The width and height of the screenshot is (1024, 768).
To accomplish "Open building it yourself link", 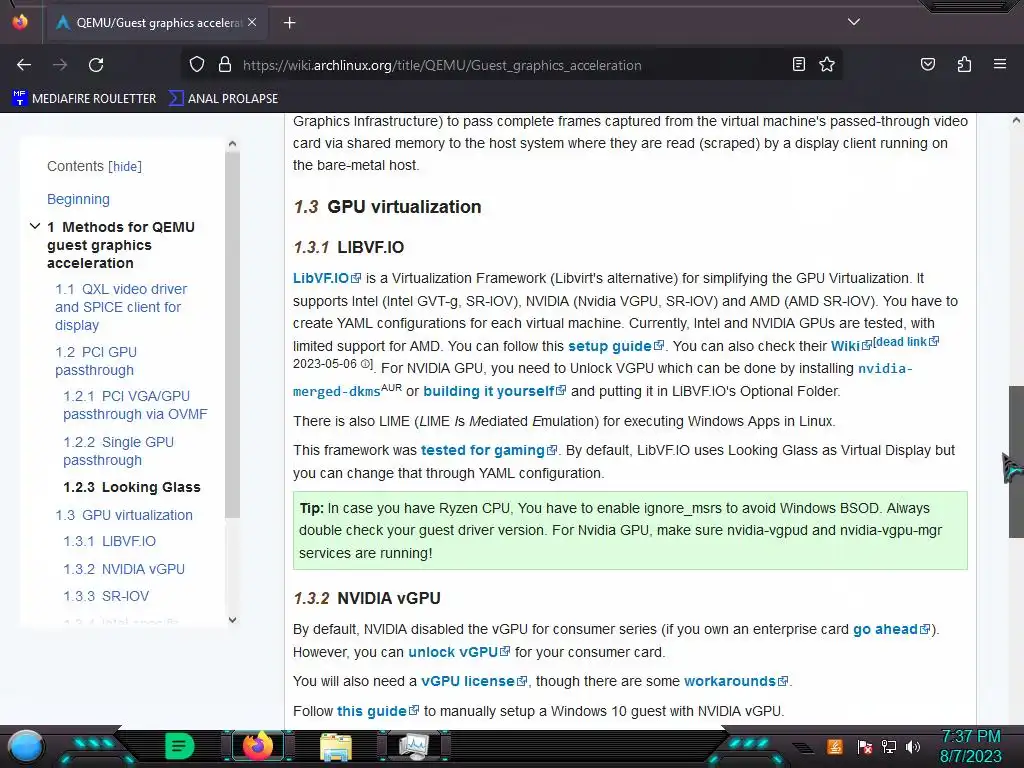I will click(x=494, y=391).
